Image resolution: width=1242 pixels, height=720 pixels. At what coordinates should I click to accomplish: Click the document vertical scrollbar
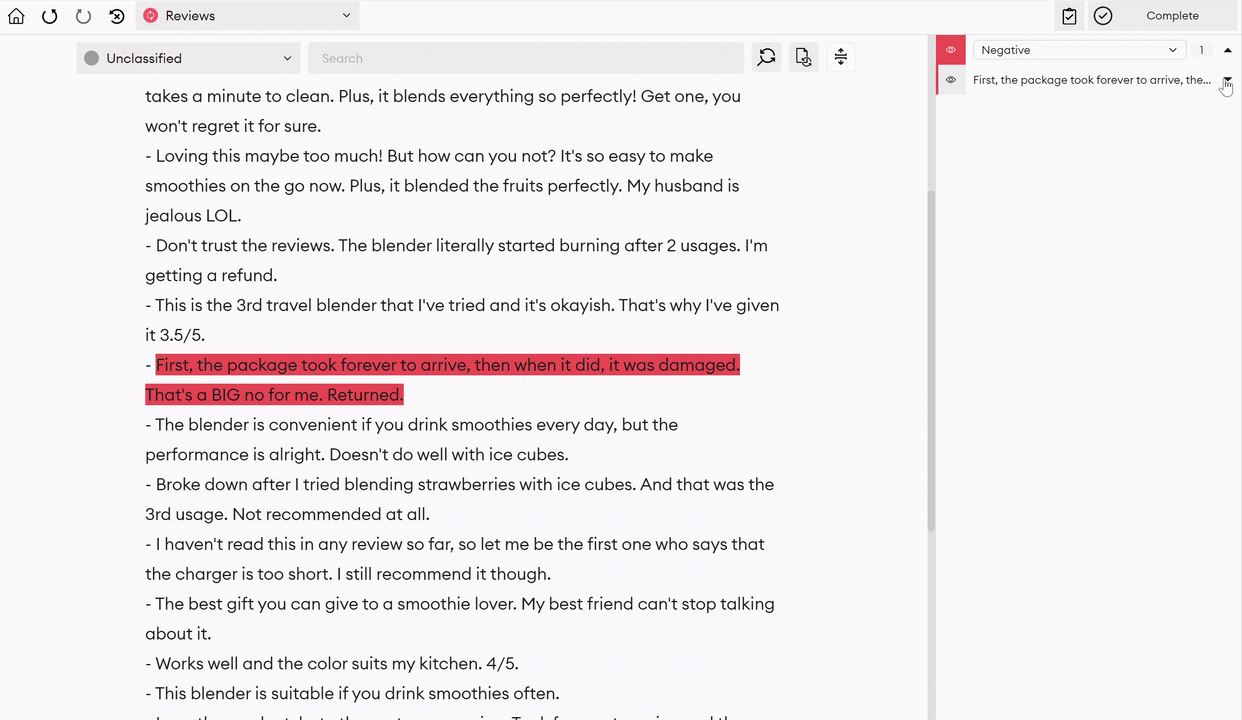pos(931,360)
